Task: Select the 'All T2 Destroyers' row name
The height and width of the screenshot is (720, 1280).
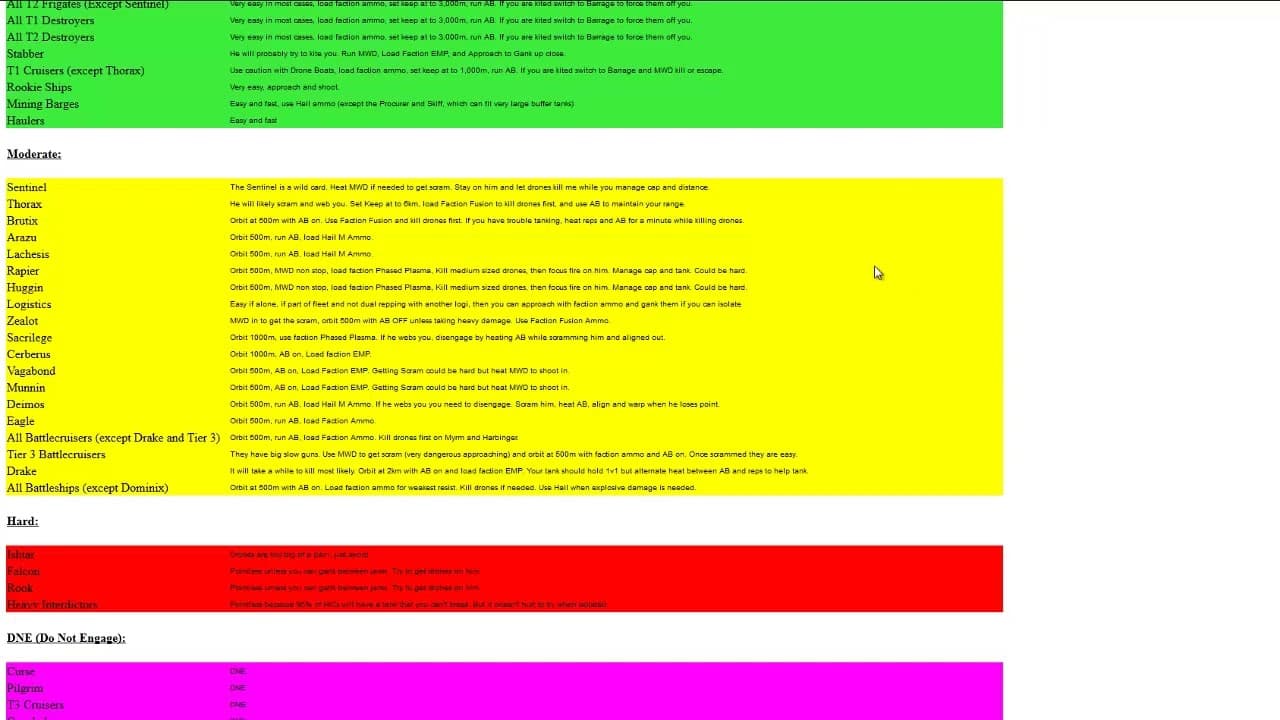Action: 50,37
